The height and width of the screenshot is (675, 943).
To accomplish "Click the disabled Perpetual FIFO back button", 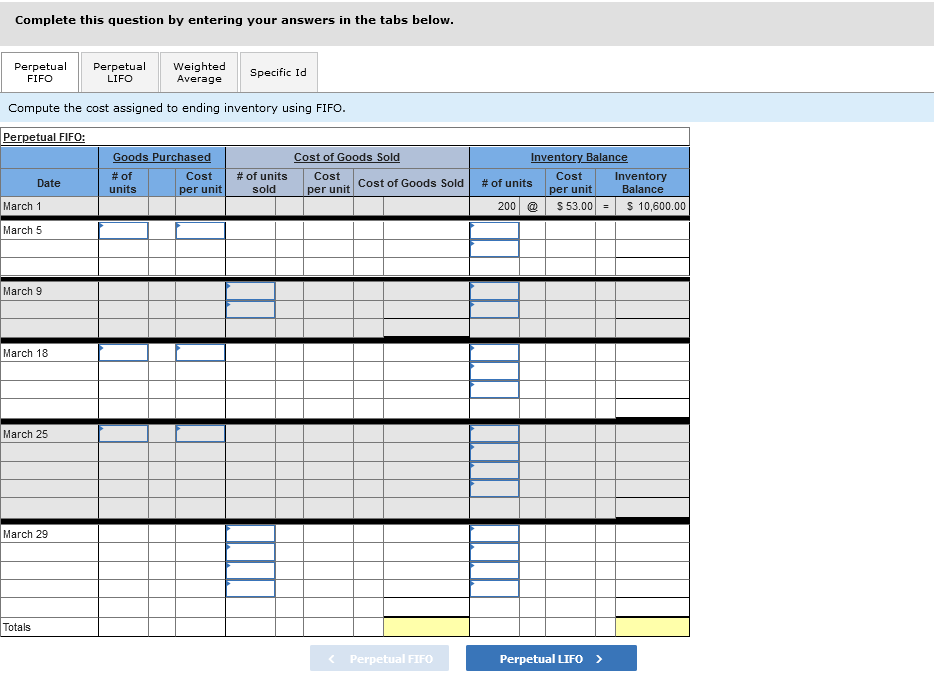I will (x=379, y=658).
